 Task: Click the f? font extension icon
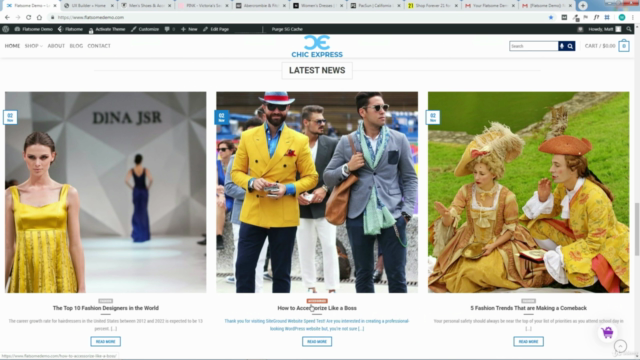[596, 18]
